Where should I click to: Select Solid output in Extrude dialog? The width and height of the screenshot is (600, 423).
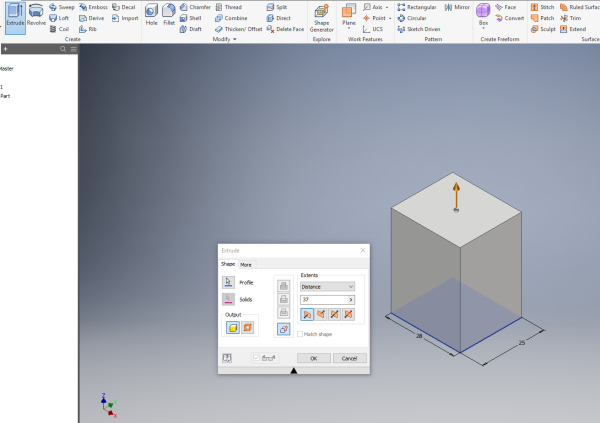tap(233, 328)
